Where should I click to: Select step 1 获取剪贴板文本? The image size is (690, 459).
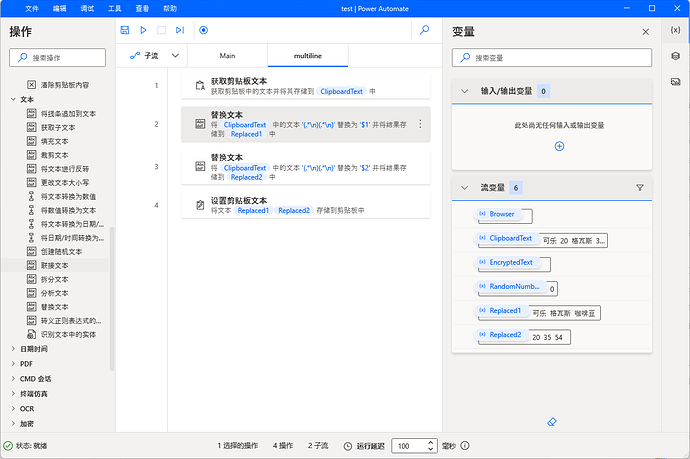point(305,86)
